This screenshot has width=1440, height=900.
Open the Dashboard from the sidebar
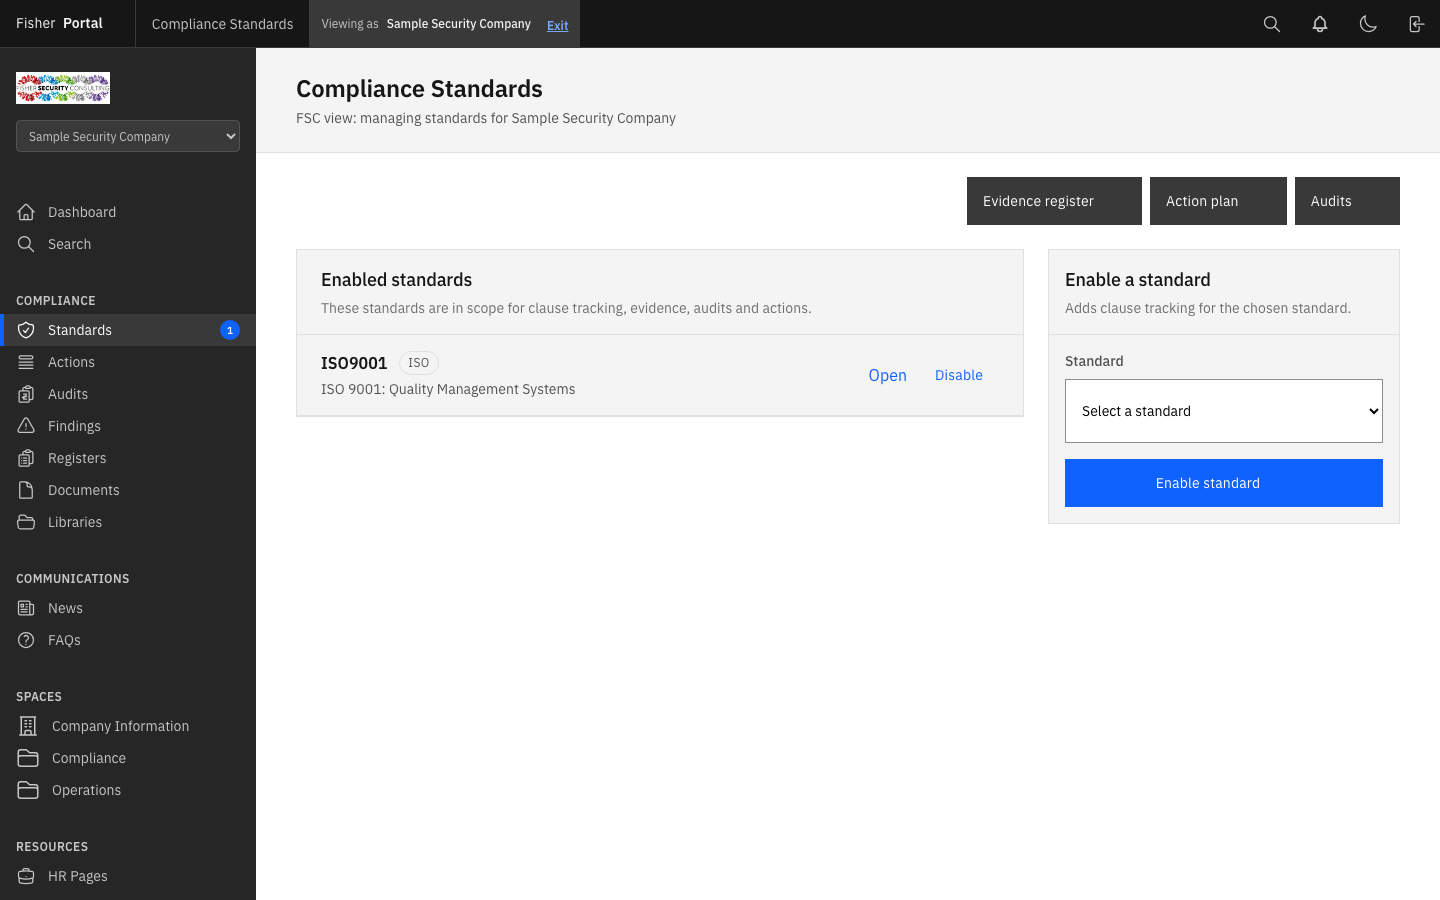(x=79, y=211)
